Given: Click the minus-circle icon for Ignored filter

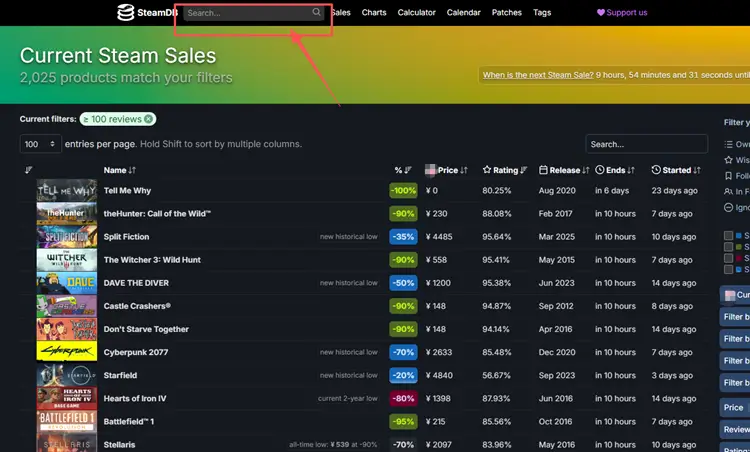Looking at the screenshot, I should [728, 208].
